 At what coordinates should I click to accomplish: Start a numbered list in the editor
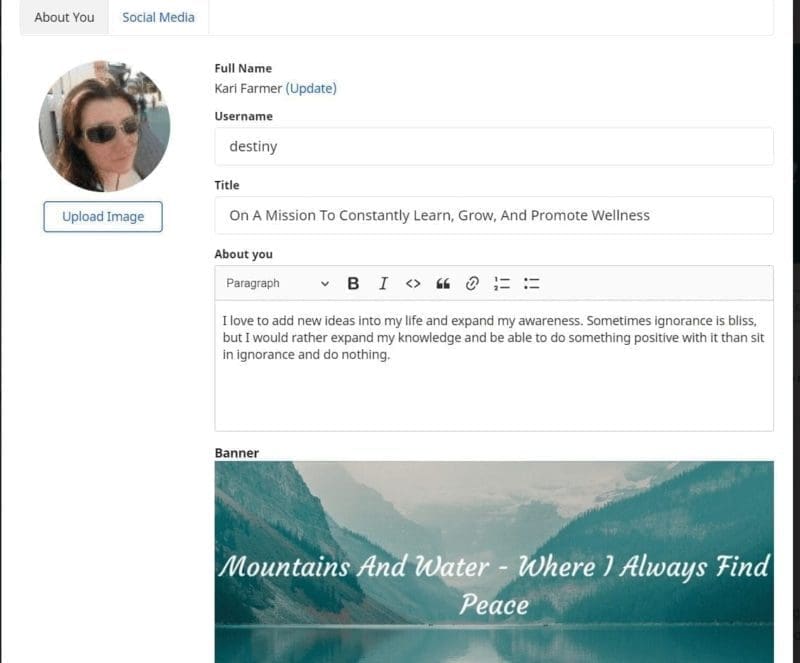[502, 283]
